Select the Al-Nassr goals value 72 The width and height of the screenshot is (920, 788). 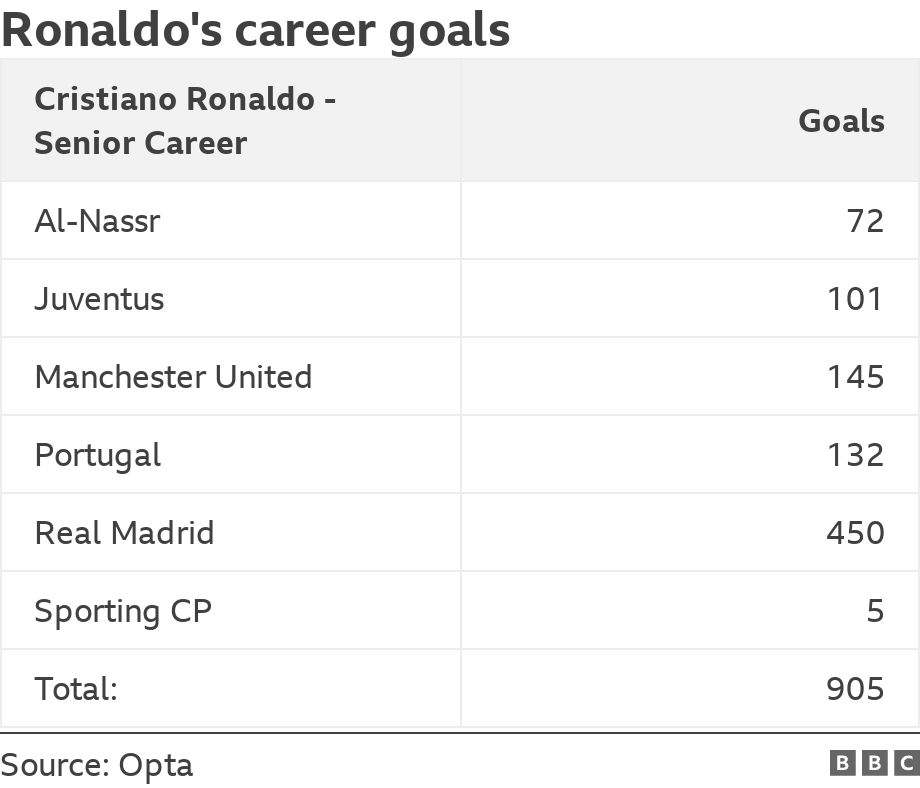(865, 220)
